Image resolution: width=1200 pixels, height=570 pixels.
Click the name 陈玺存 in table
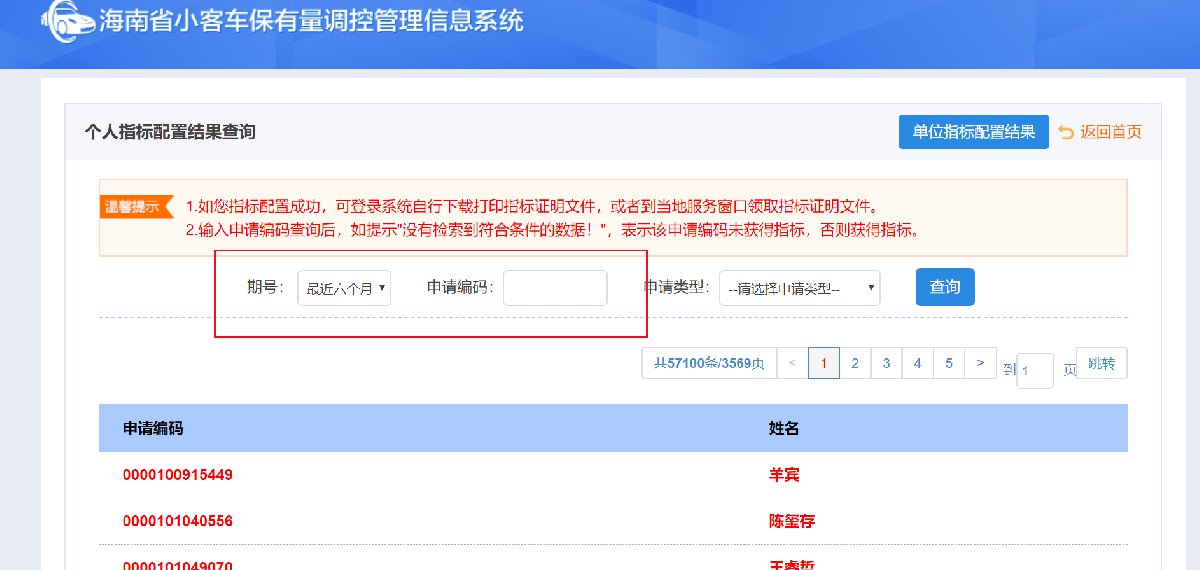coord(791,521)
